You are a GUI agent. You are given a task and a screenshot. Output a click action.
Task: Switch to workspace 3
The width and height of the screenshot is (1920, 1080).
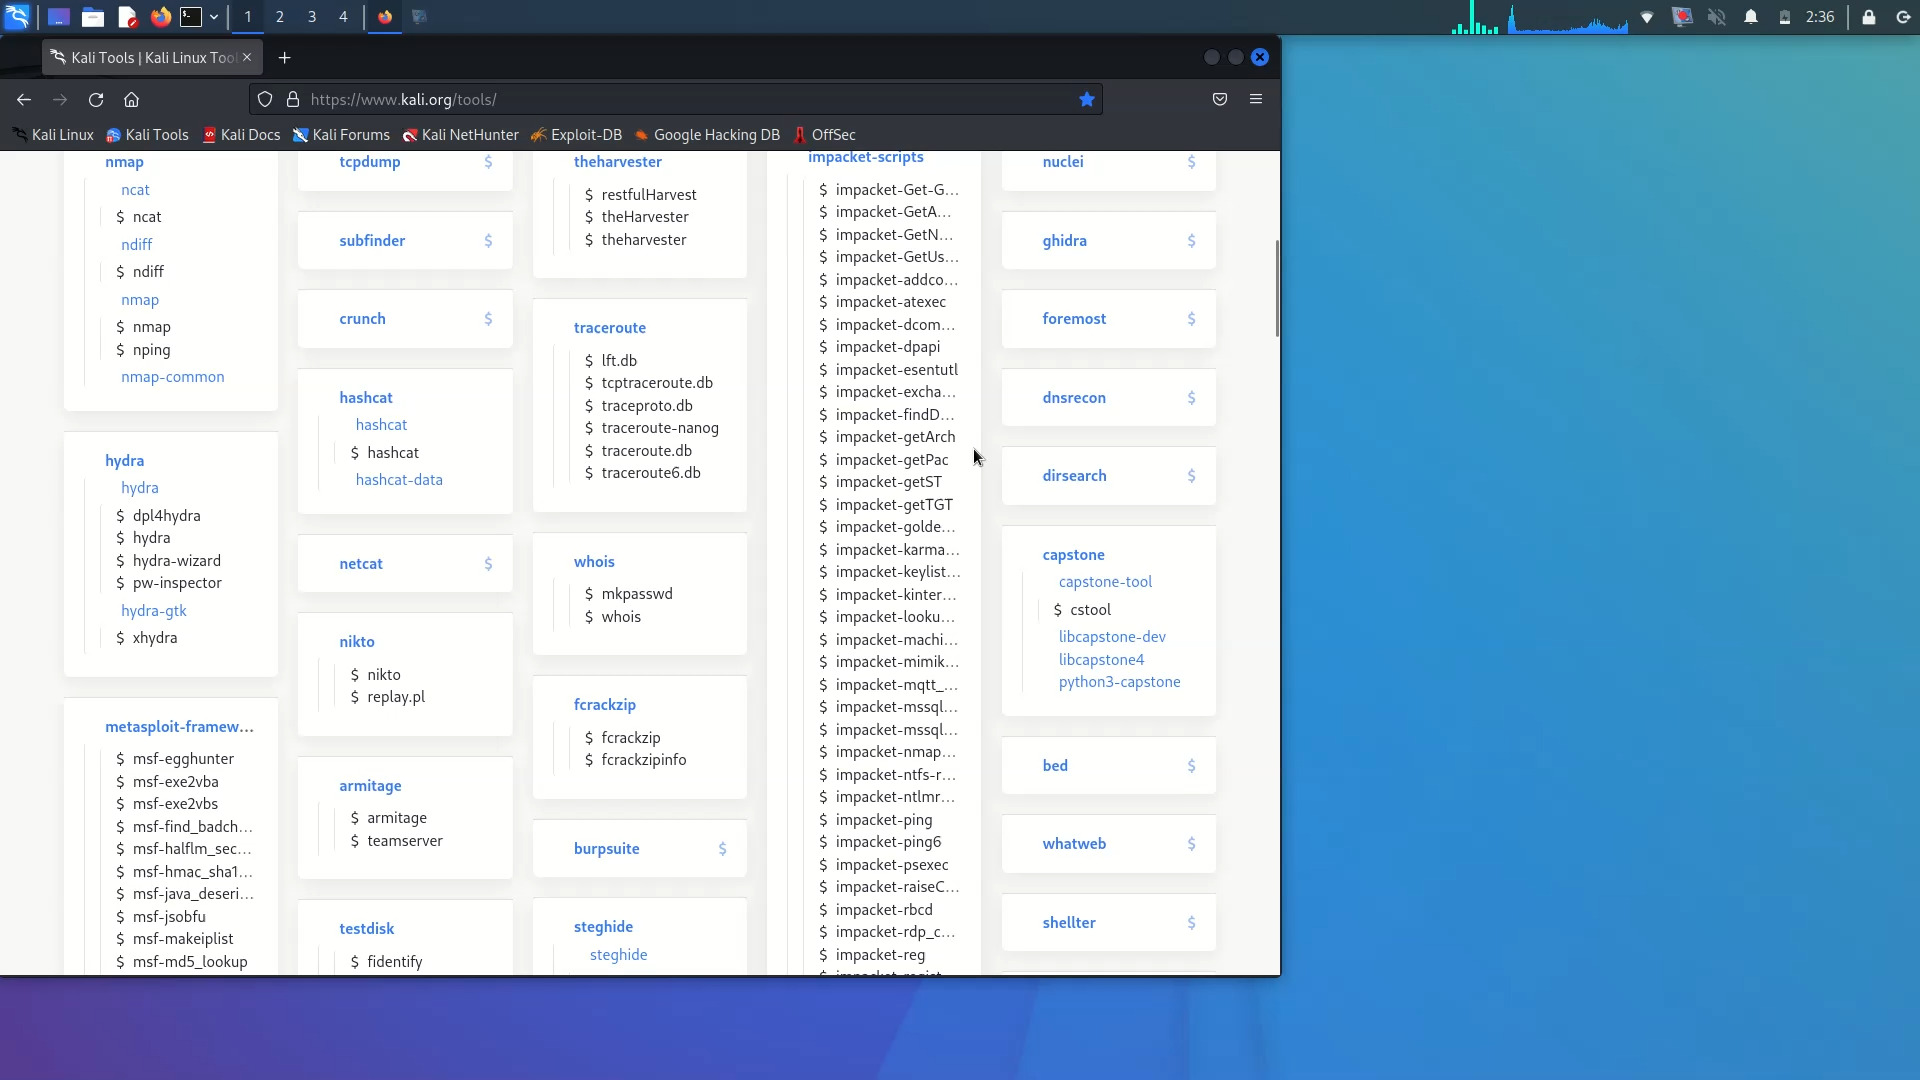(x=312, y=17)
